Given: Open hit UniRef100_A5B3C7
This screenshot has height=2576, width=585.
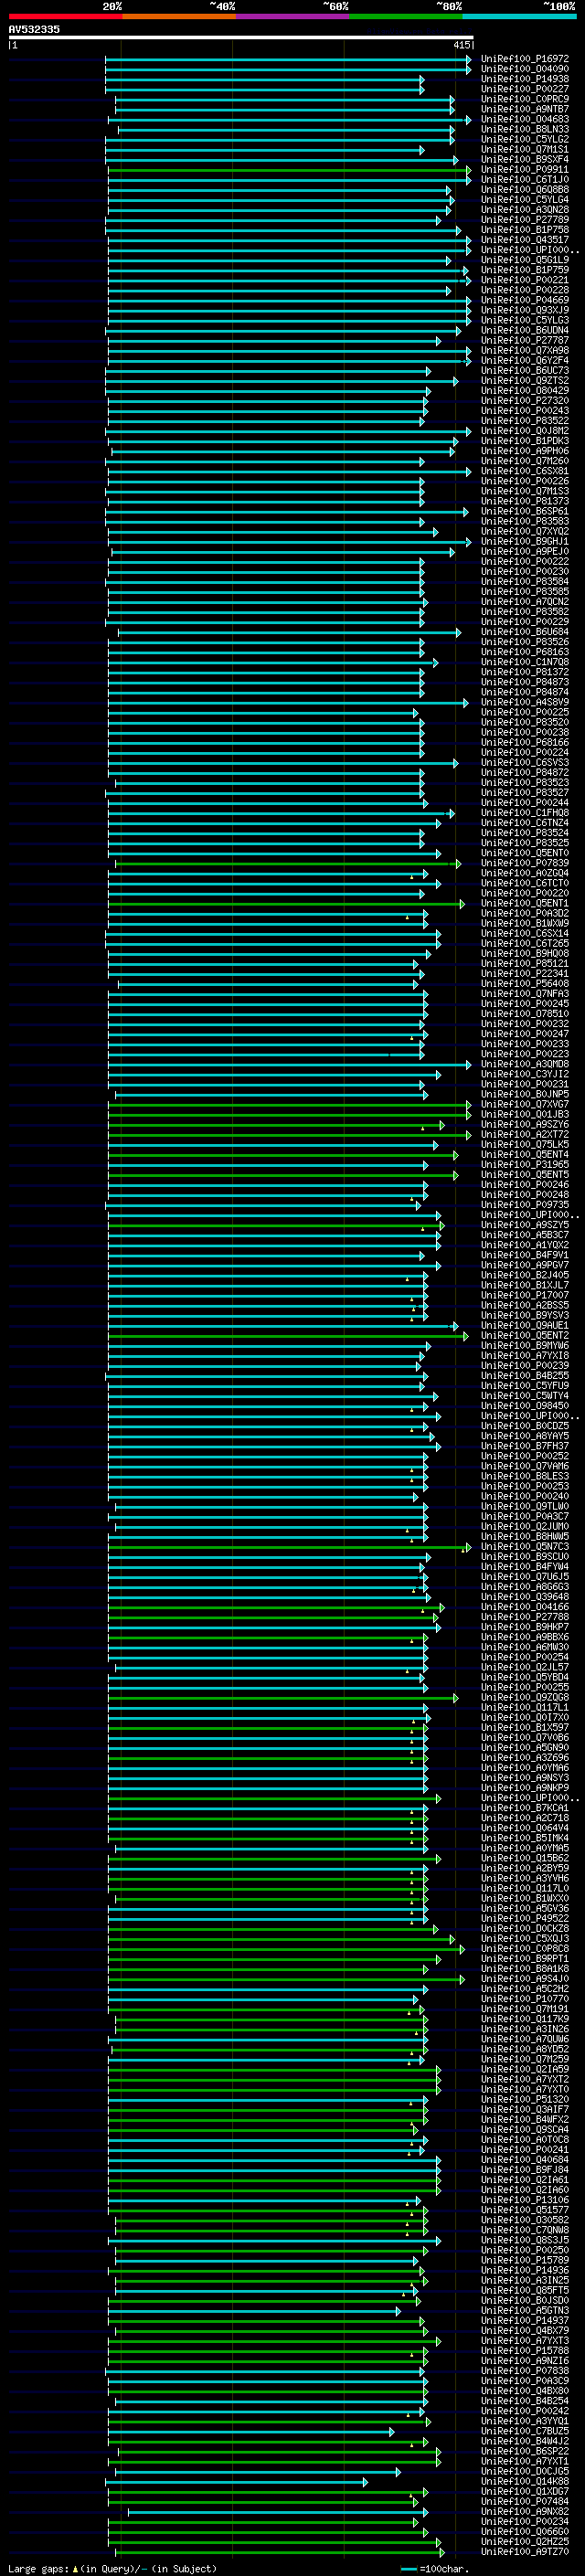Looking at the screenshot, I should point(525,1235).
